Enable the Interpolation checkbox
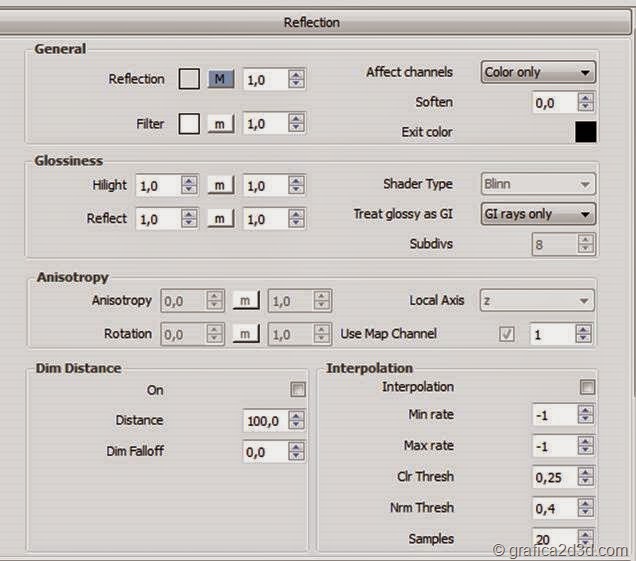 [x=587, y=387]
